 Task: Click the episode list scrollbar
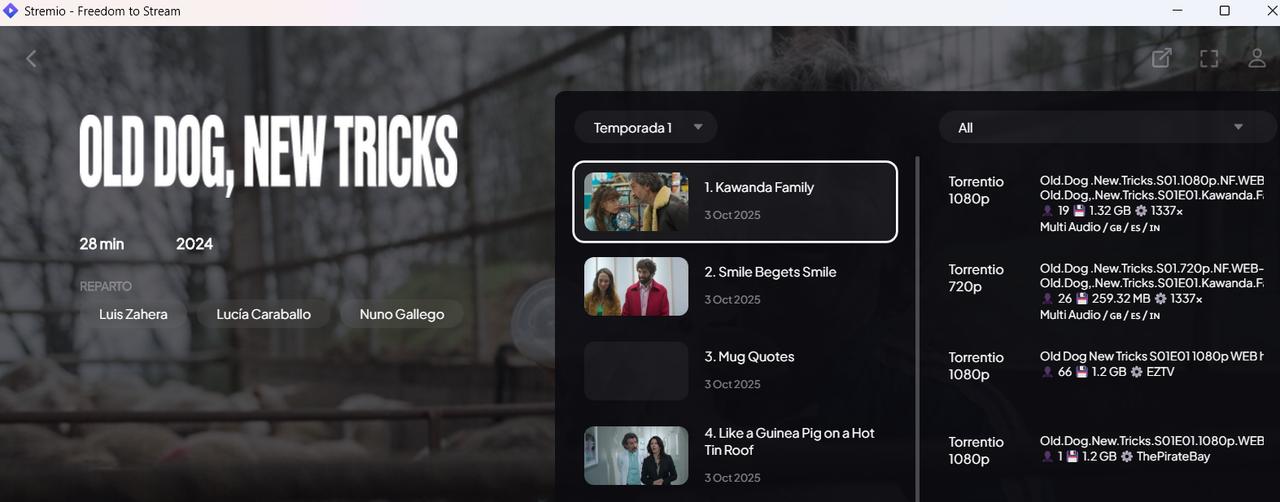918,328
